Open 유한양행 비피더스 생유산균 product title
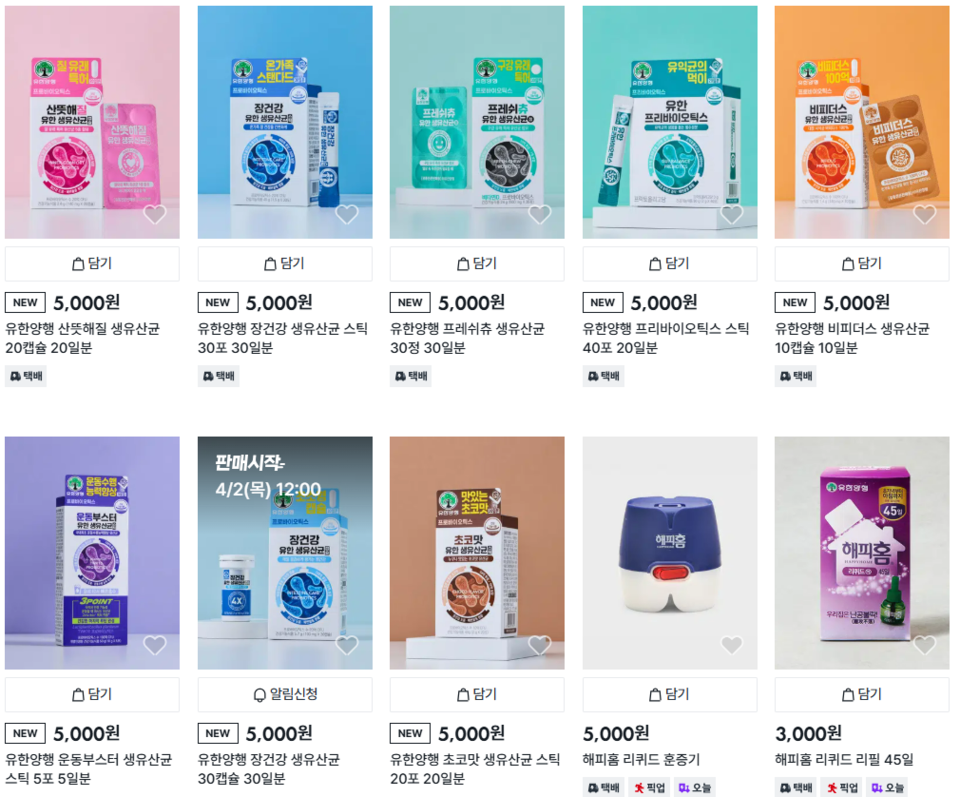This screenshot has height=797, width=960. point(852,338)
